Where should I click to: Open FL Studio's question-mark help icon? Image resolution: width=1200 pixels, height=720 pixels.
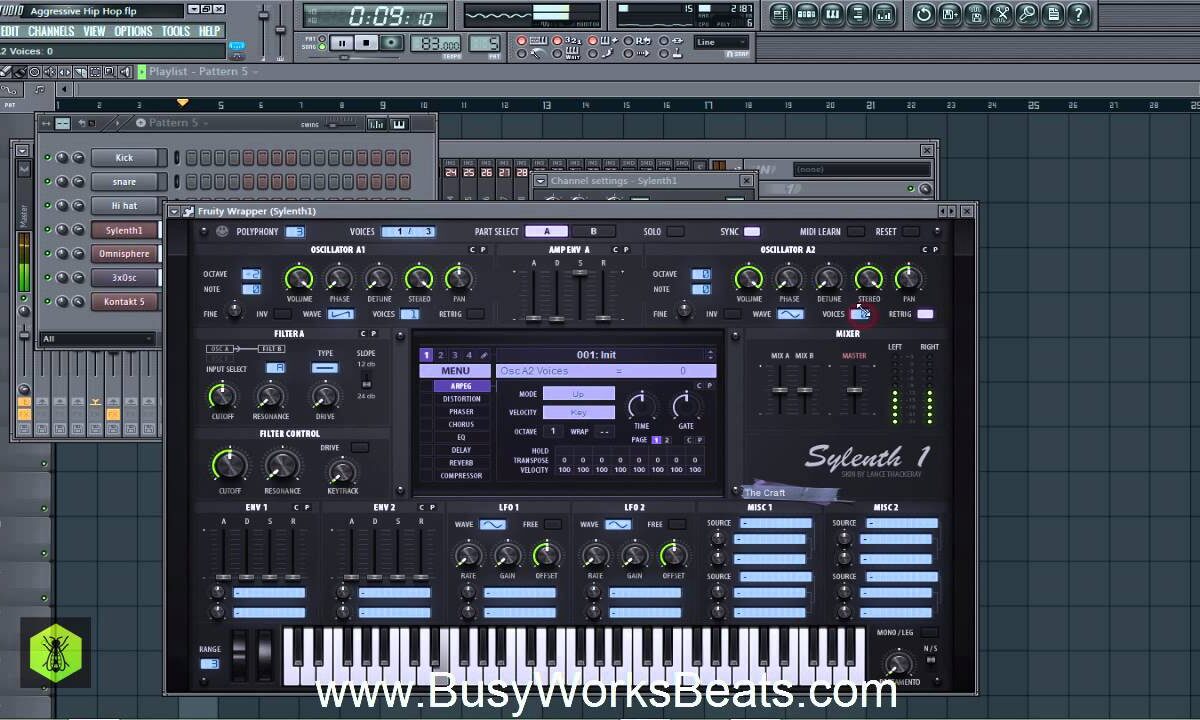(1078, 15)
